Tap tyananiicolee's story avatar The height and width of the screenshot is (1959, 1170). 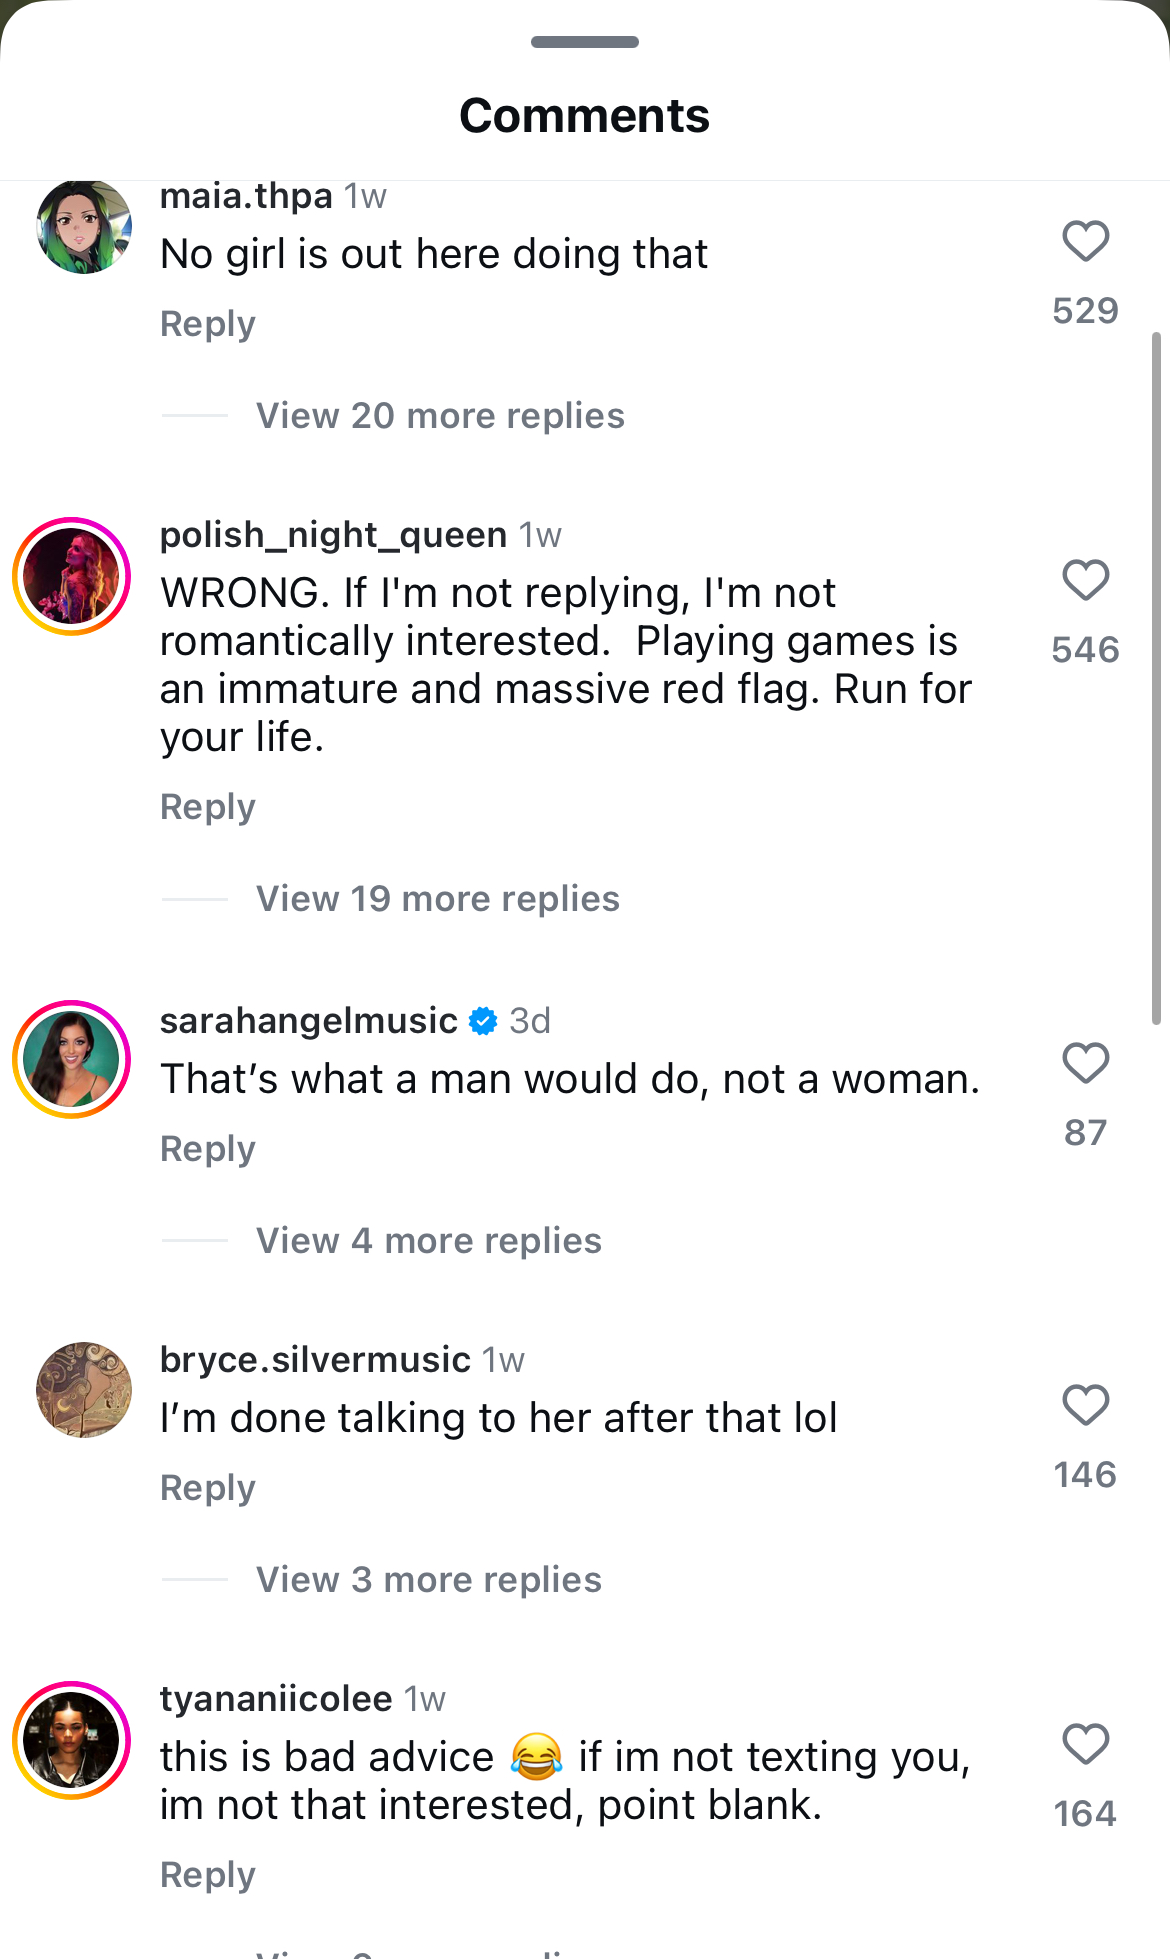pos(72,1741)
